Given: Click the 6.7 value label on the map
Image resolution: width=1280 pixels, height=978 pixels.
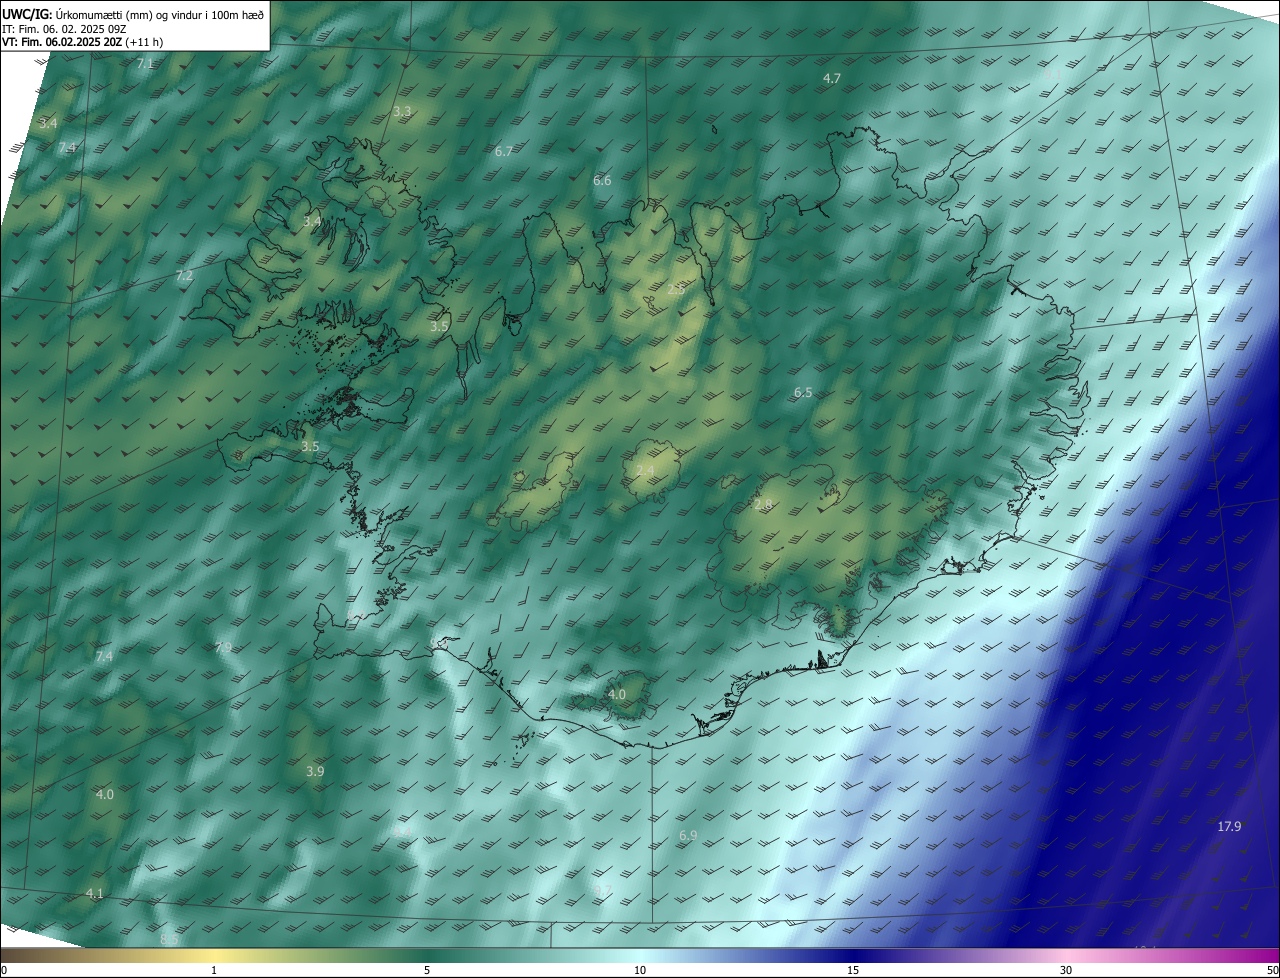Looking at the screenshot, I should click(503, 151).
